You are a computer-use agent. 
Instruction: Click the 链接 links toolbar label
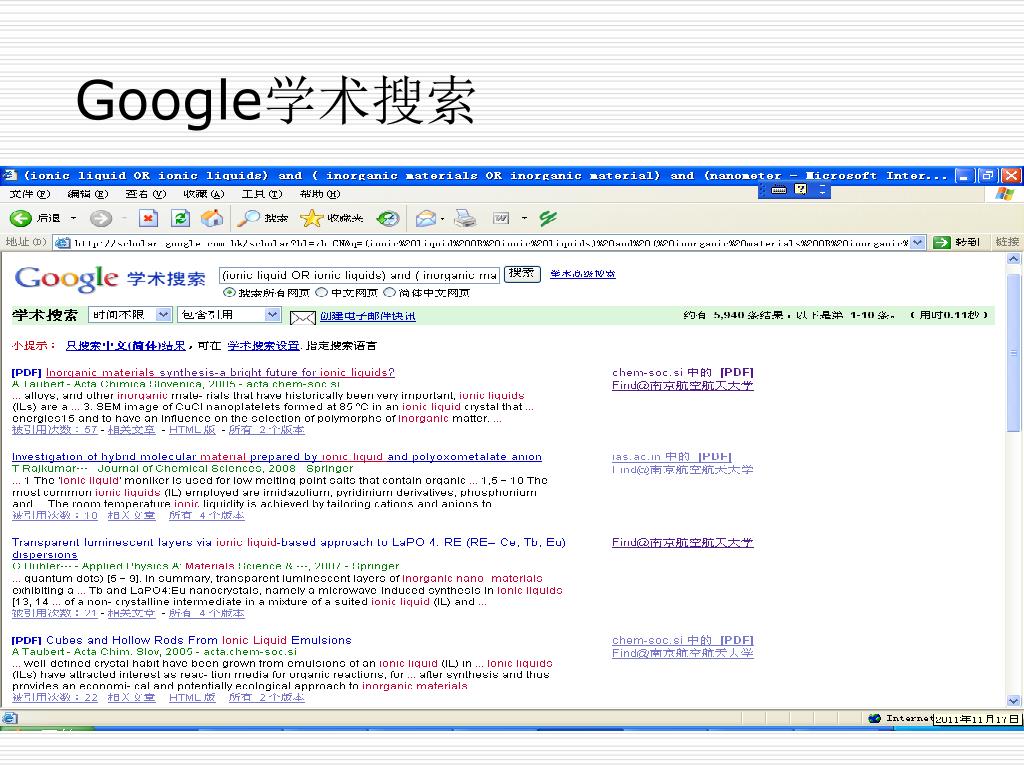(x=1007, y=242)
